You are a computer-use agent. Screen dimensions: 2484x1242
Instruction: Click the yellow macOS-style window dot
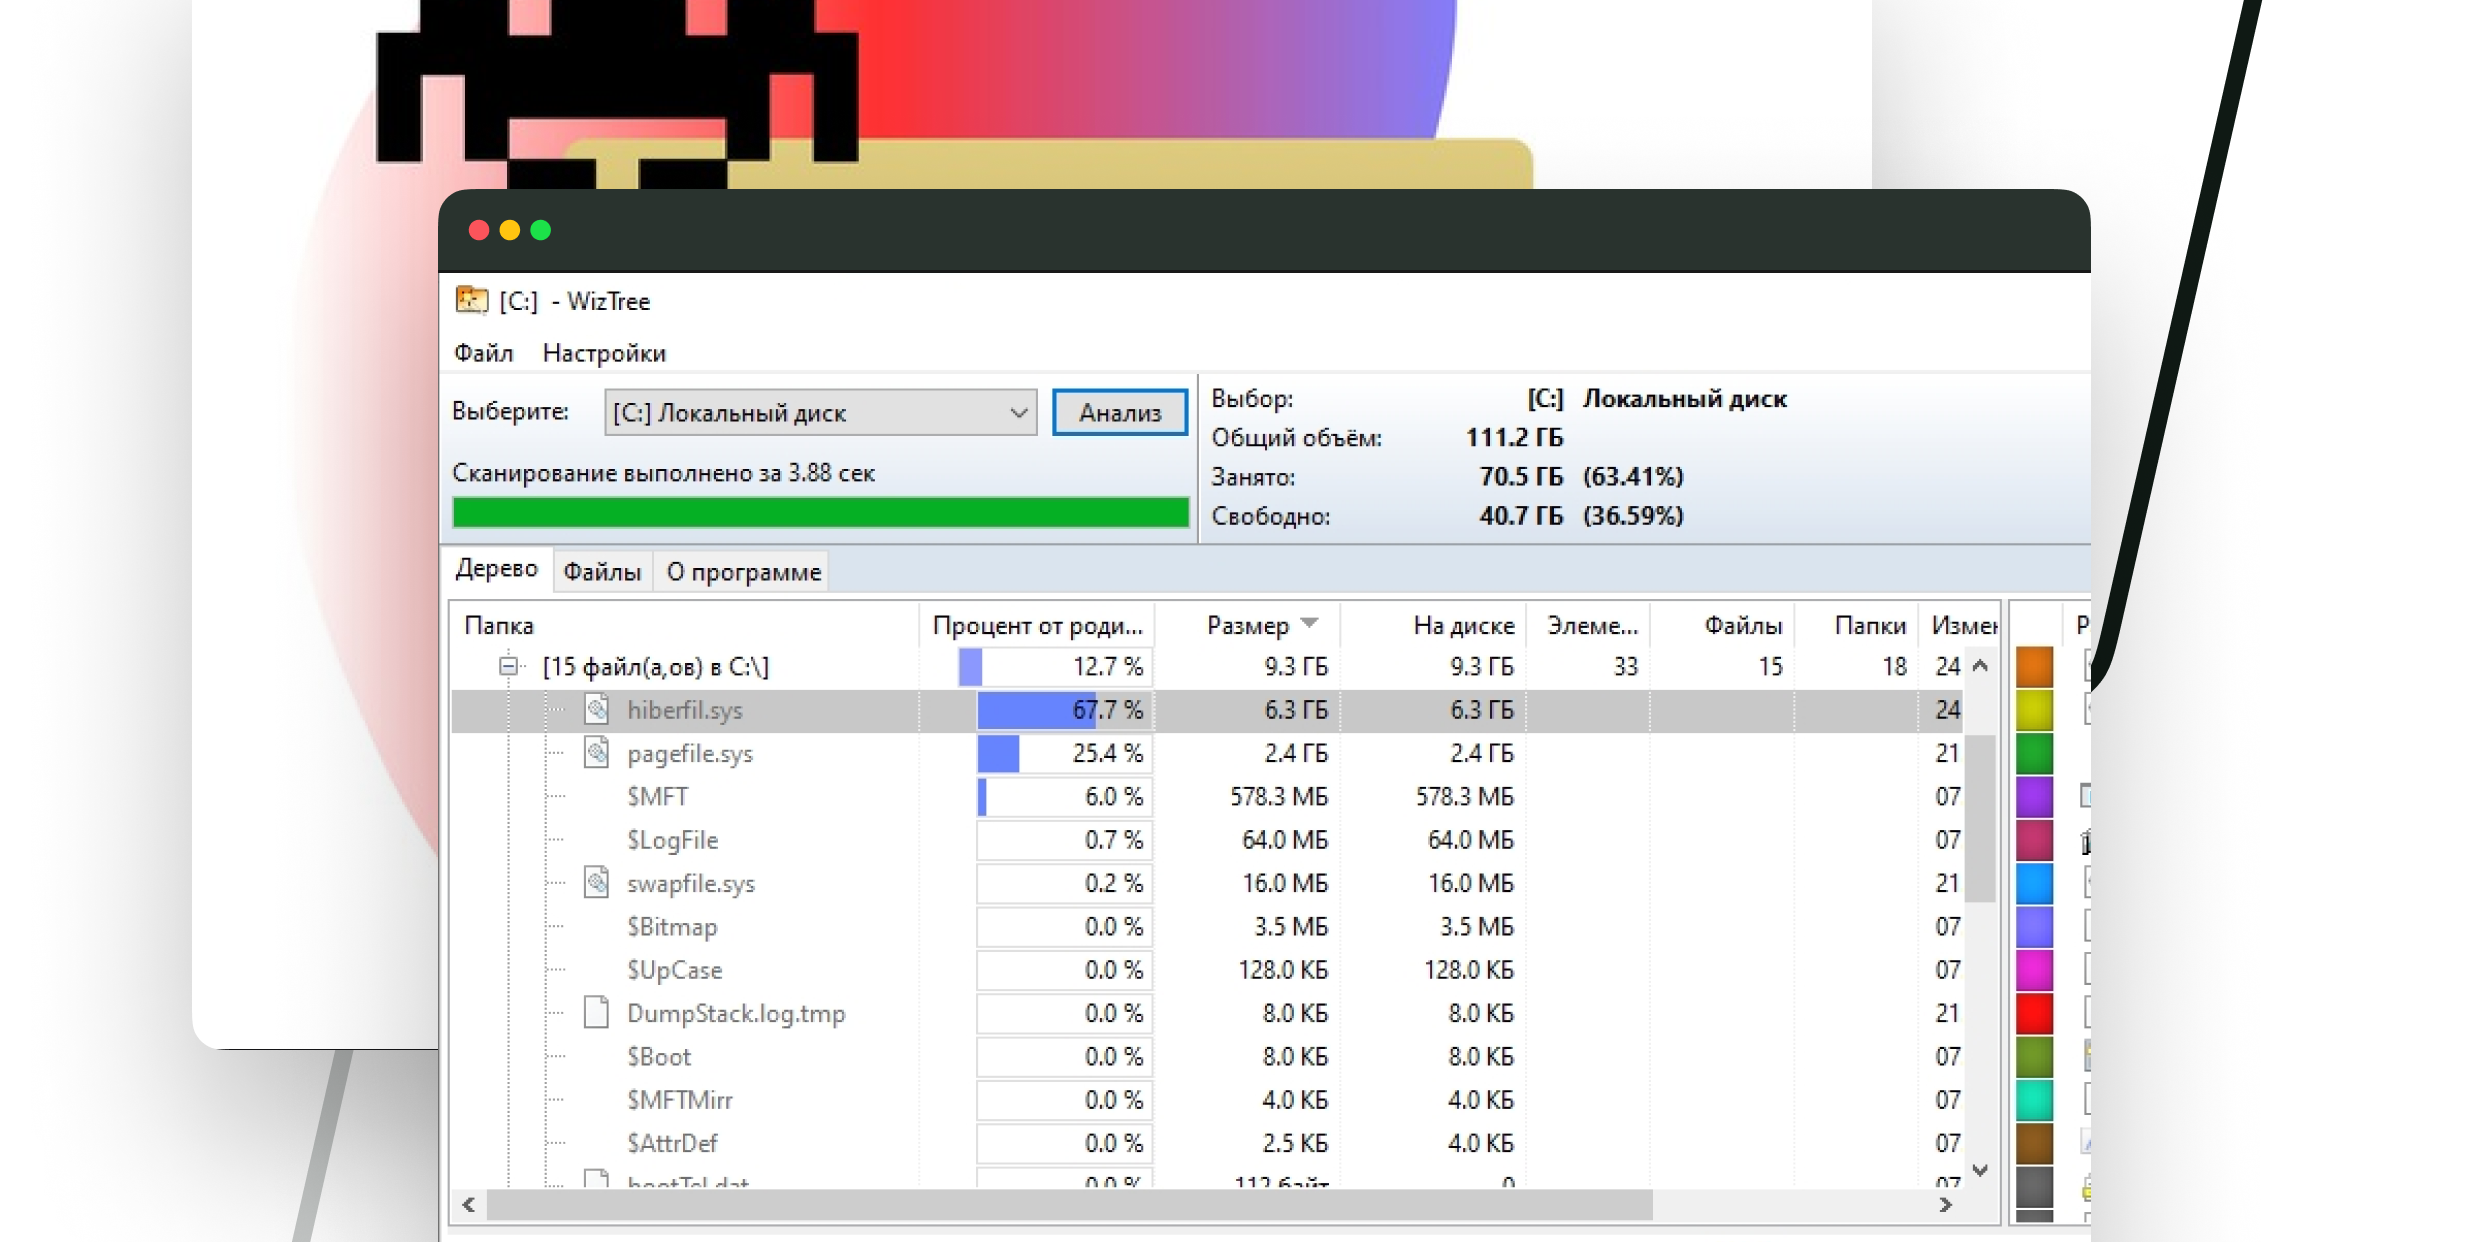point(510,231)
